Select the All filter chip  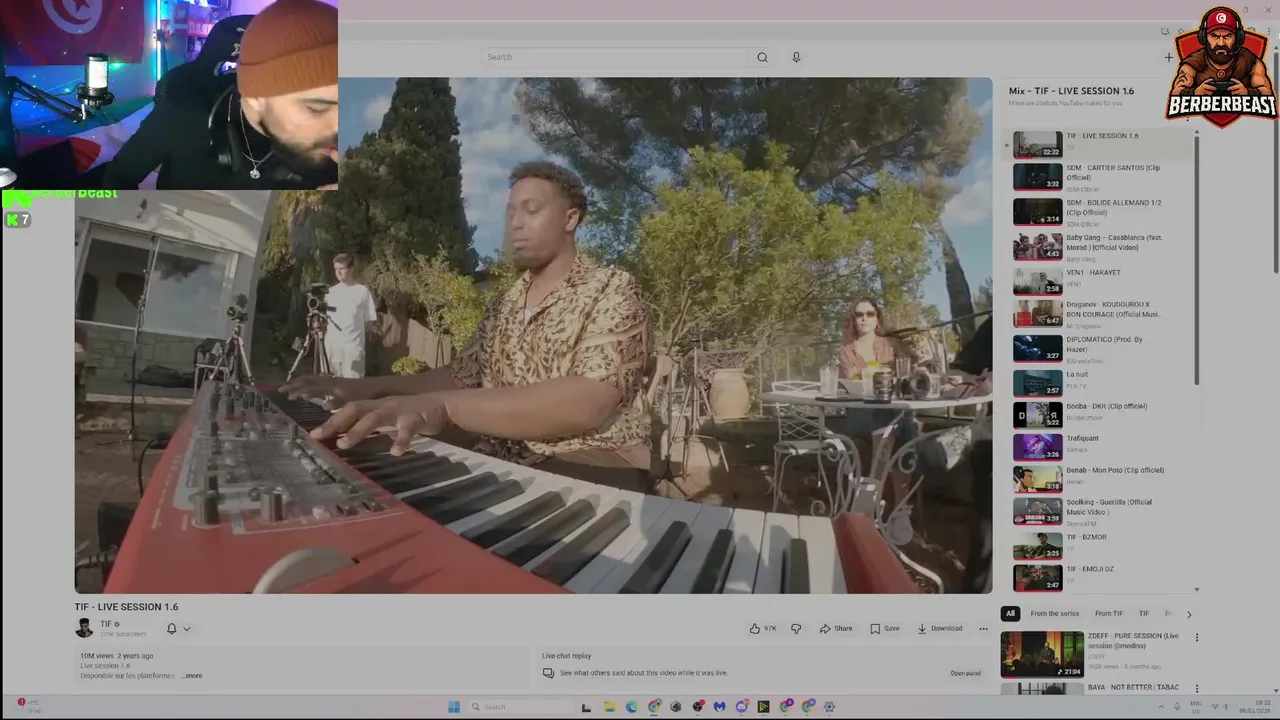[x=1010, y=613]
